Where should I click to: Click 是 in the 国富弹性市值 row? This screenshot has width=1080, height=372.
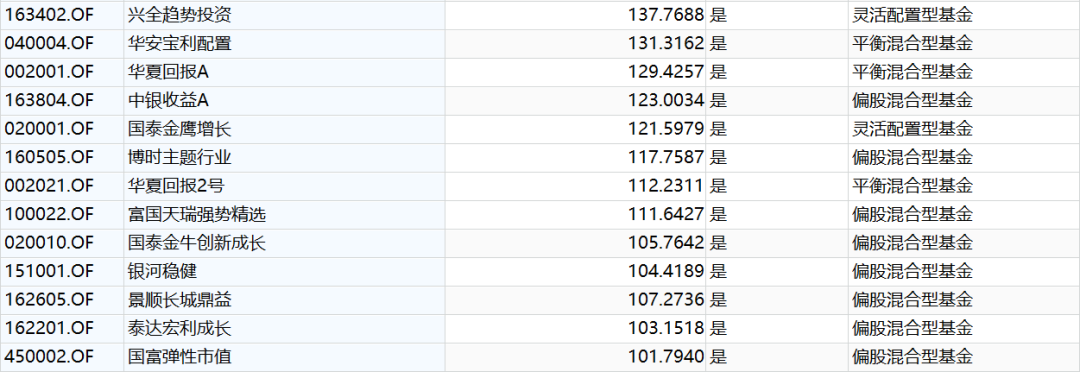pyautogui.click(x=718, y=357)
